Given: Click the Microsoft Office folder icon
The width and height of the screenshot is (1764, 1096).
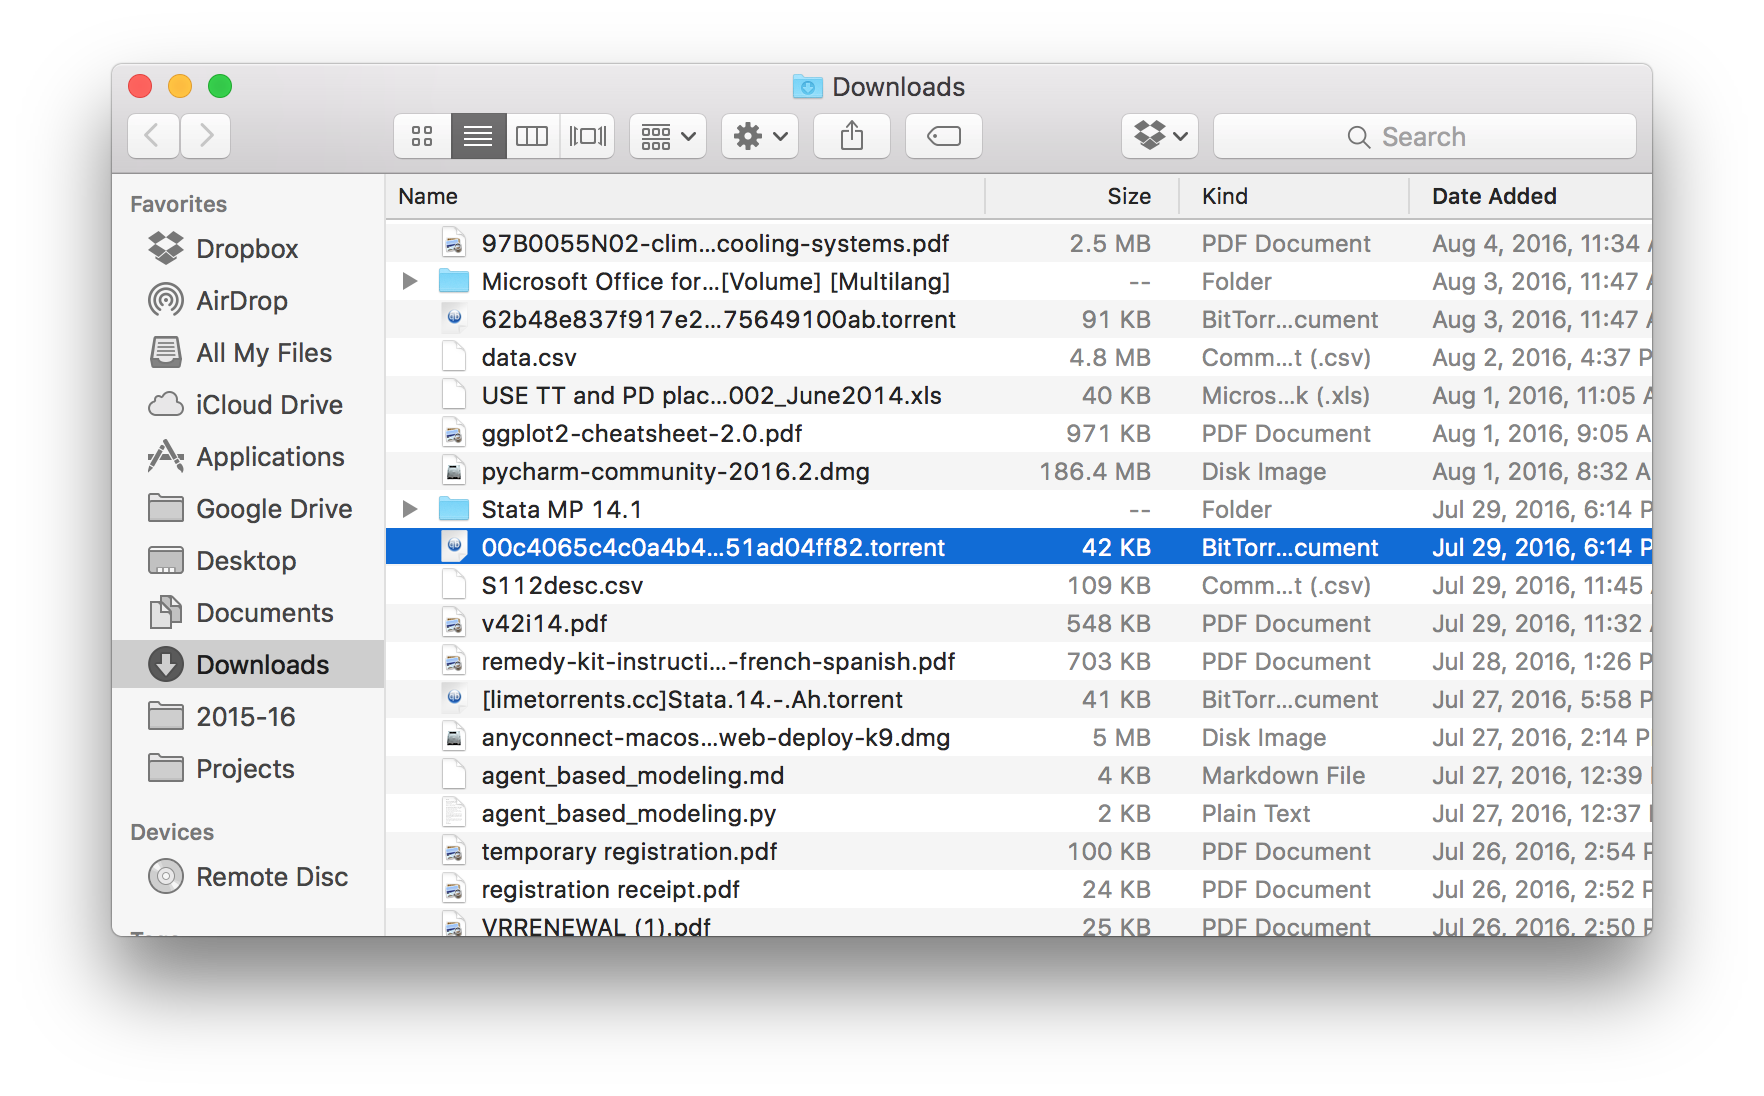Looking at the screenshot, I should (454, 282).
